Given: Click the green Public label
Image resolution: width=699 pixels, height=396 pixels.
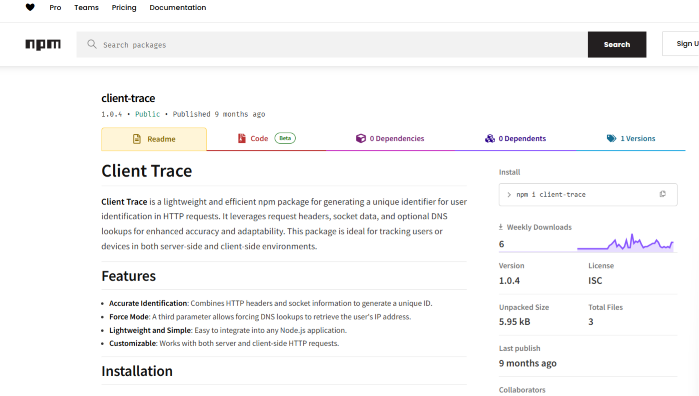Looking at the screenshot, I should coord(148,114).
